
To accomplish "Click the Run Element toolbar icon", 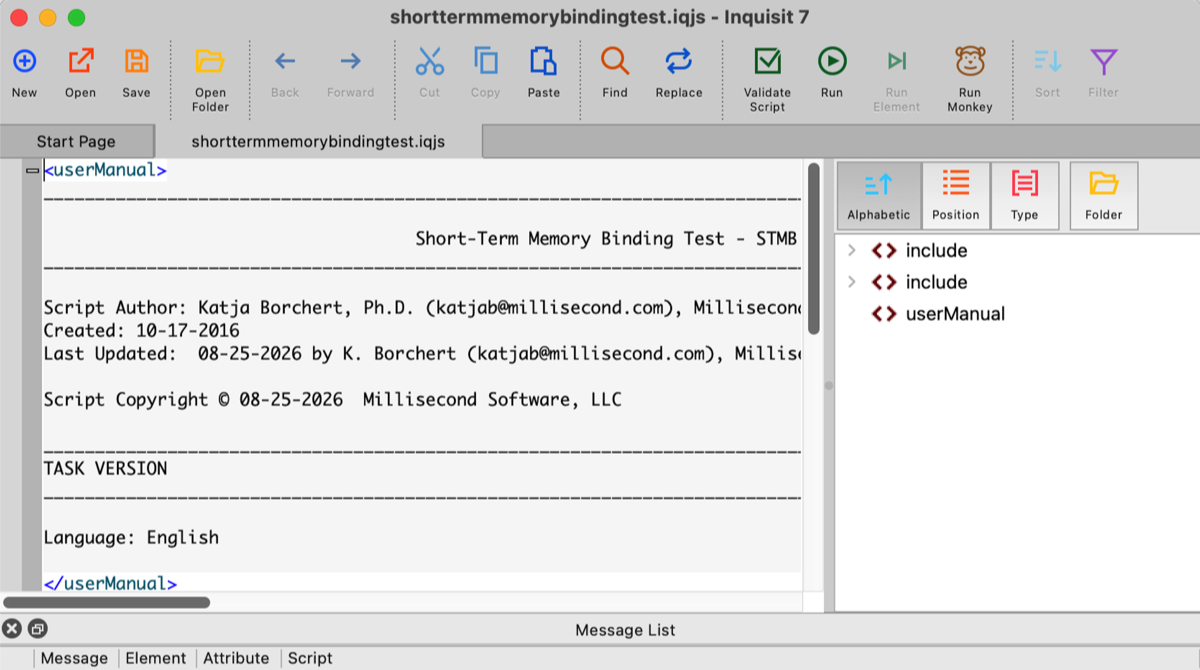I will point(896,62).
